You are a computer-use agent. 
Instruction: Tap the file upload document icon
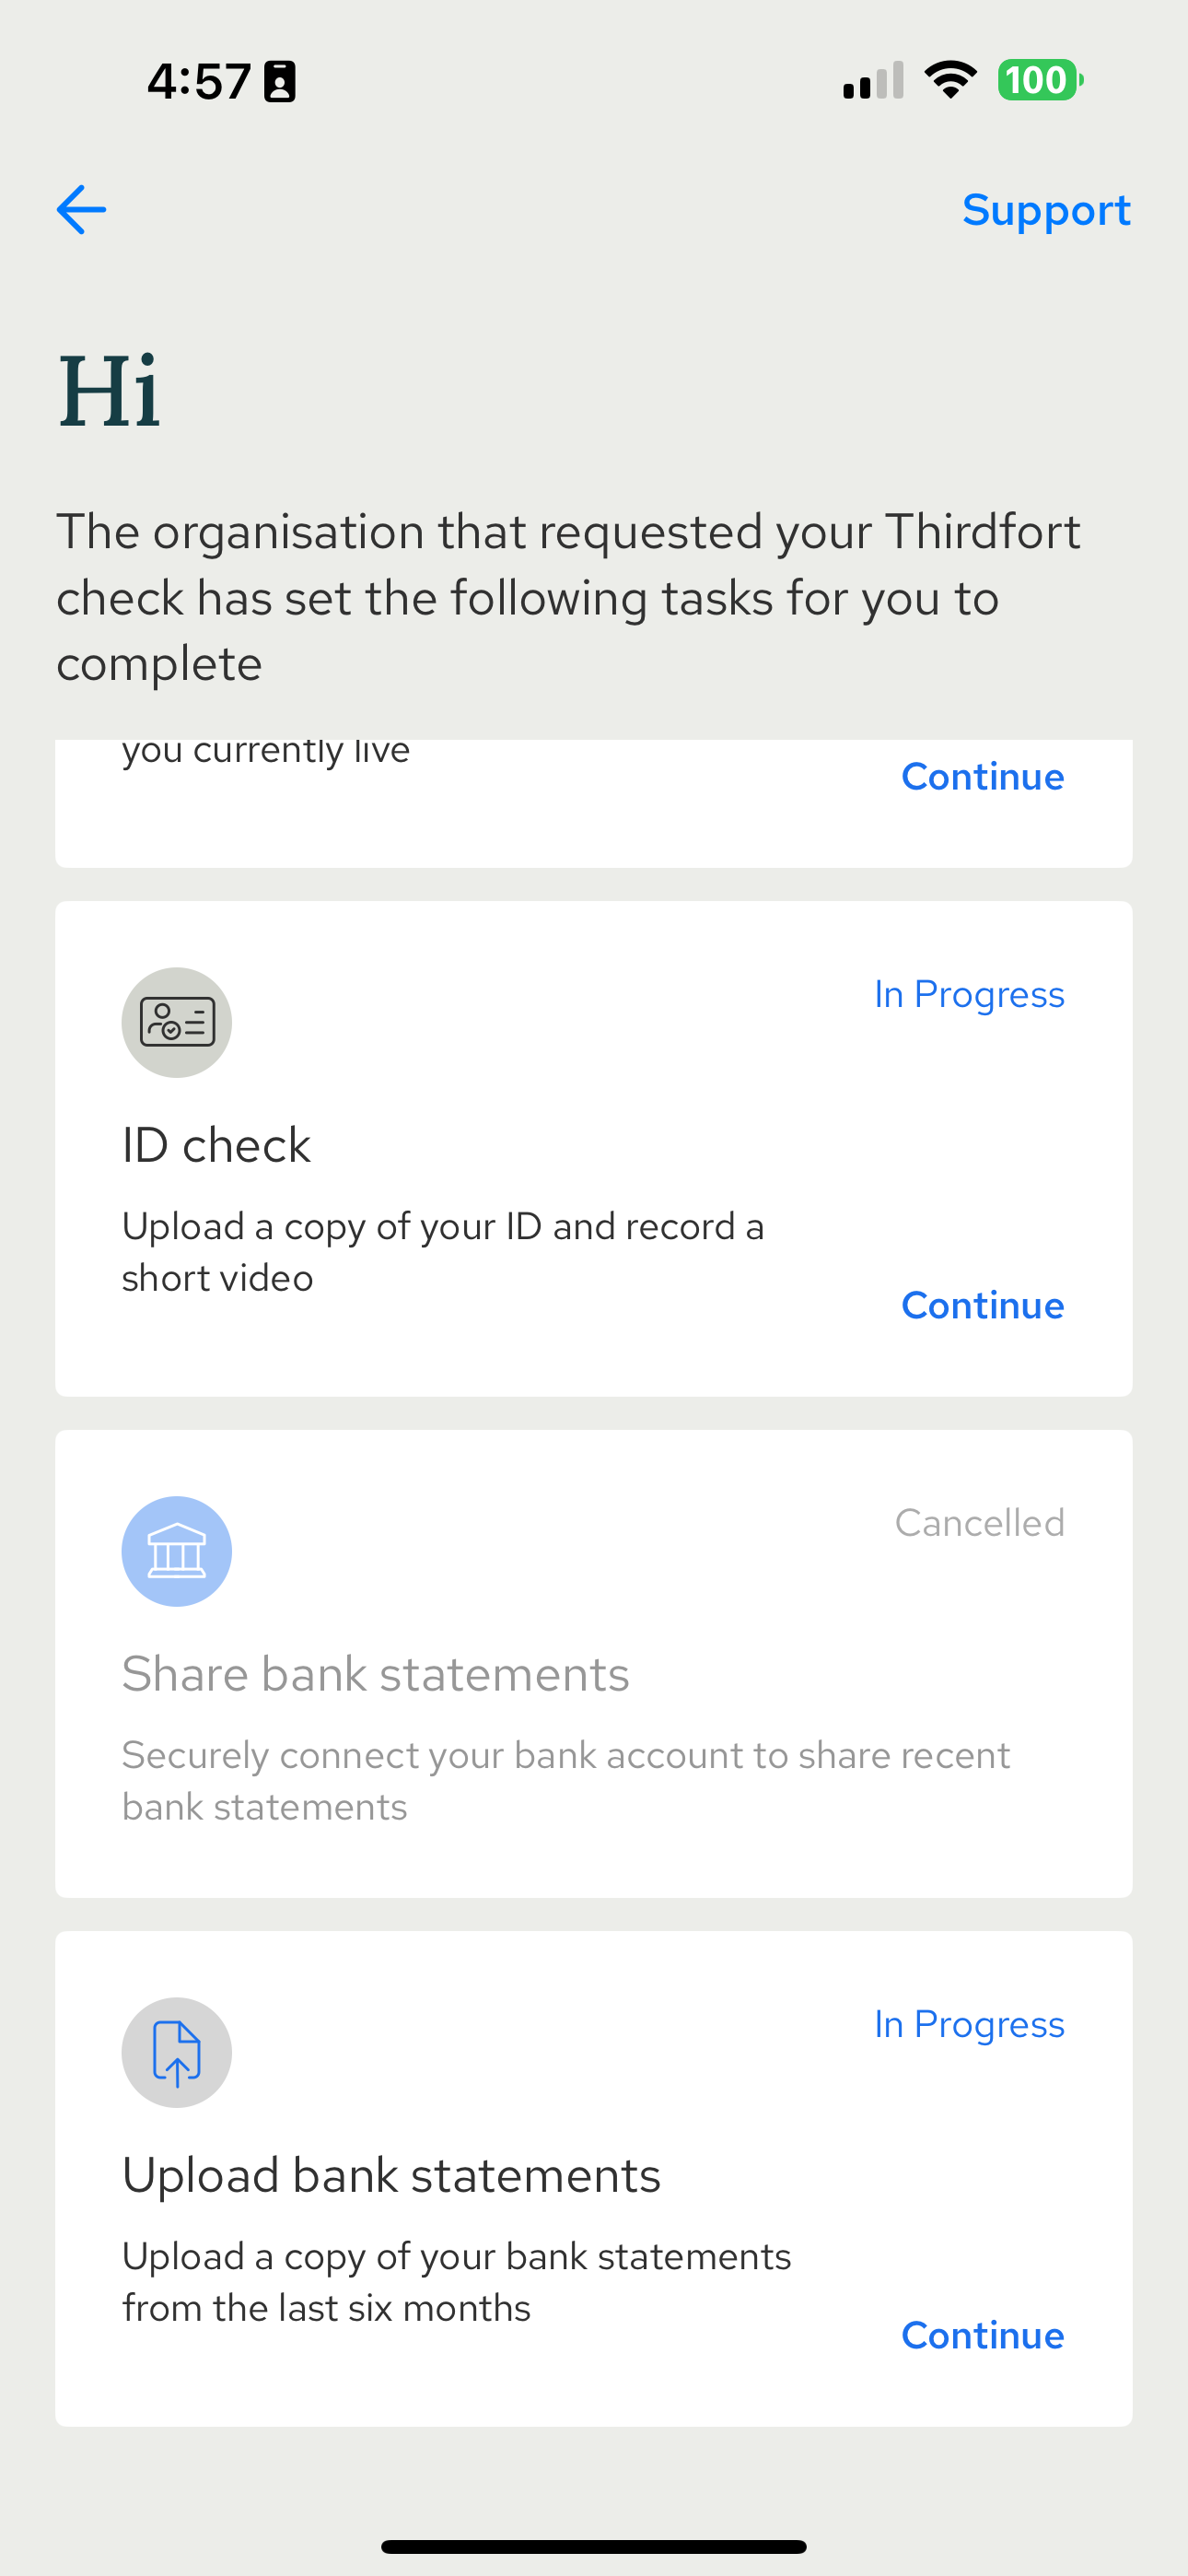177,2052
